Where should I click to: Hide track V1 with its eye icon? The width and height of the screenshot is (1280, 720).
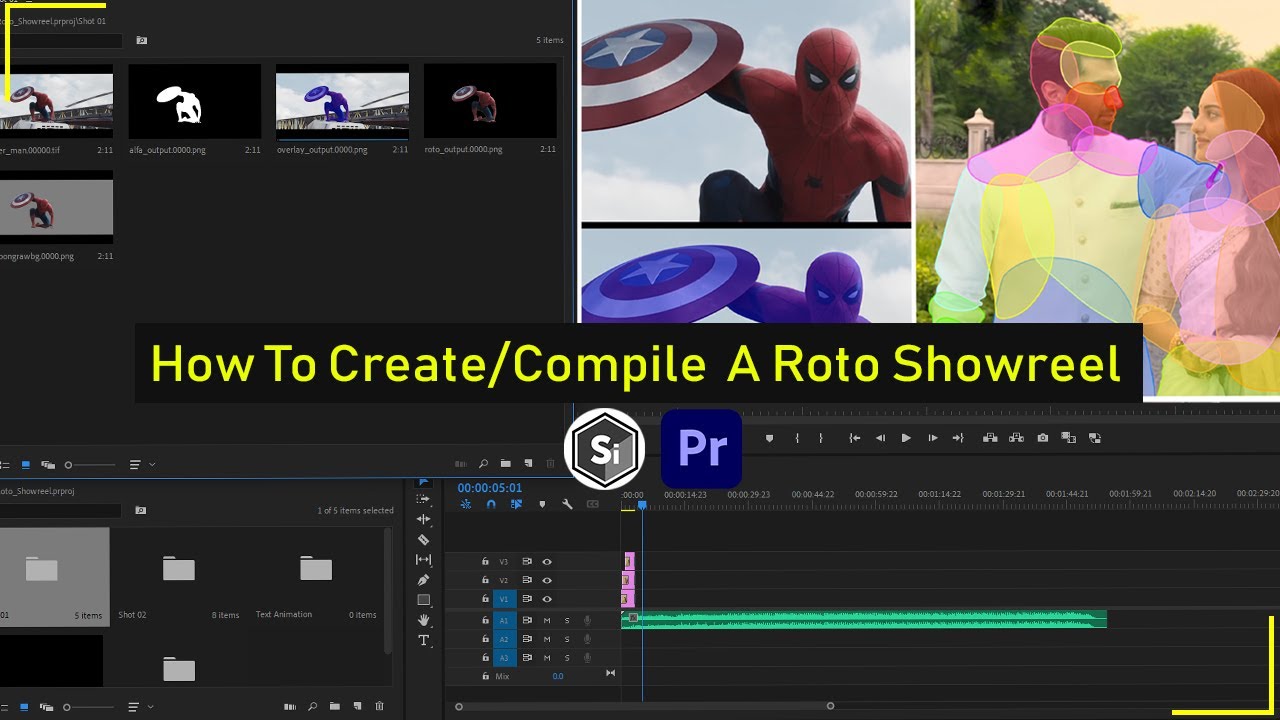click(x=547, y=599)
